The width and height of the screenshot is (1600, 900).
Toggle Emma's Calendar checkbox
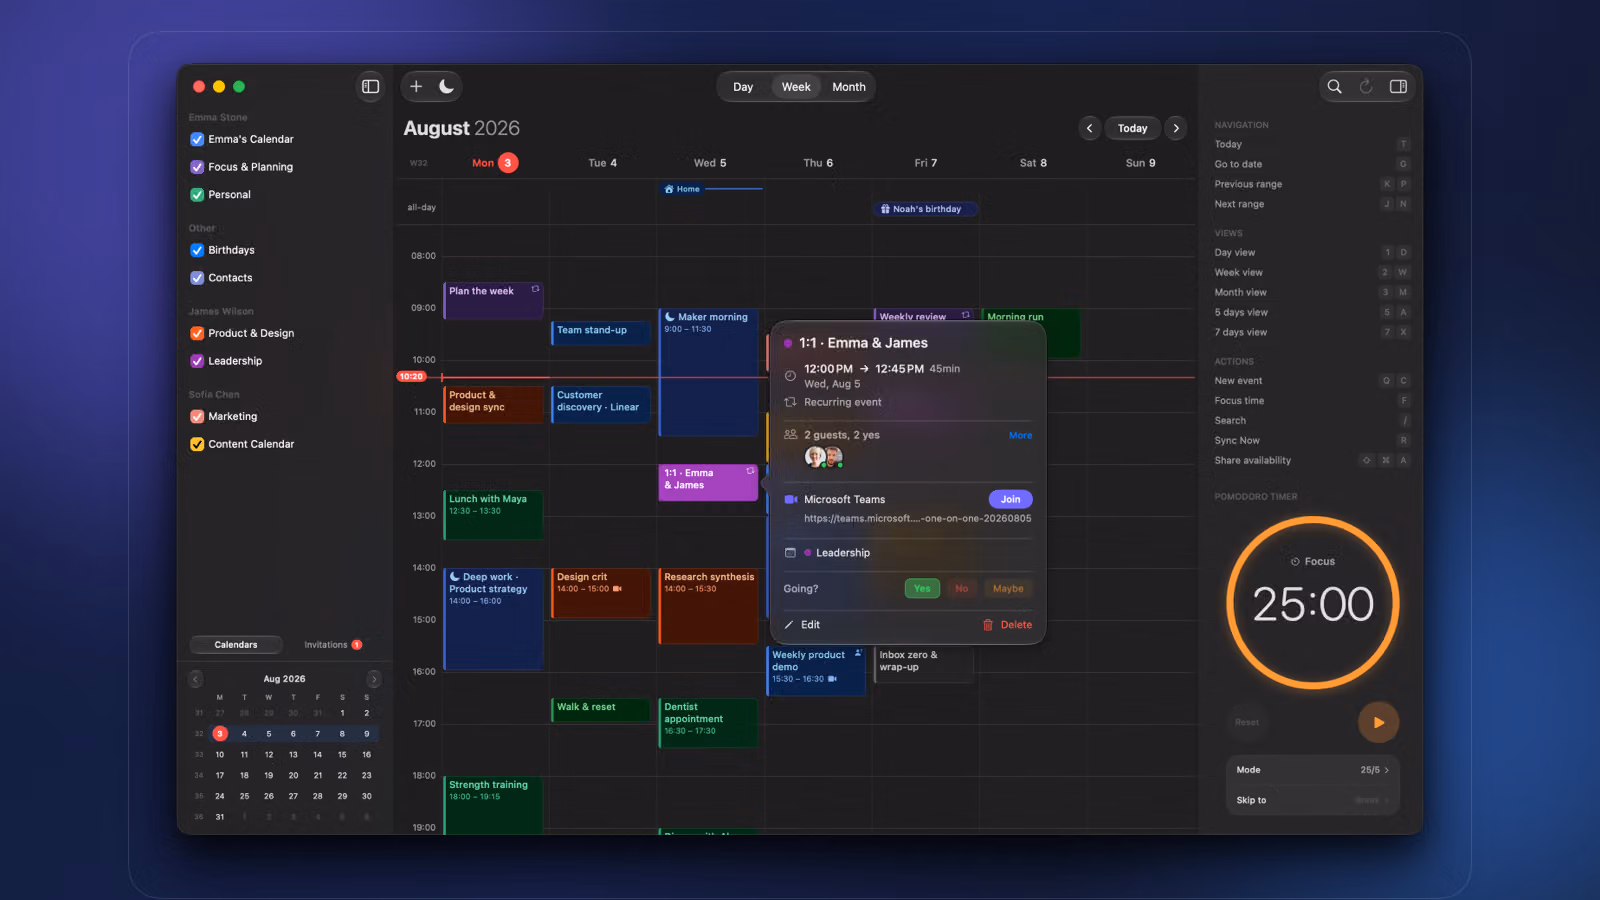tap(197, 139)
